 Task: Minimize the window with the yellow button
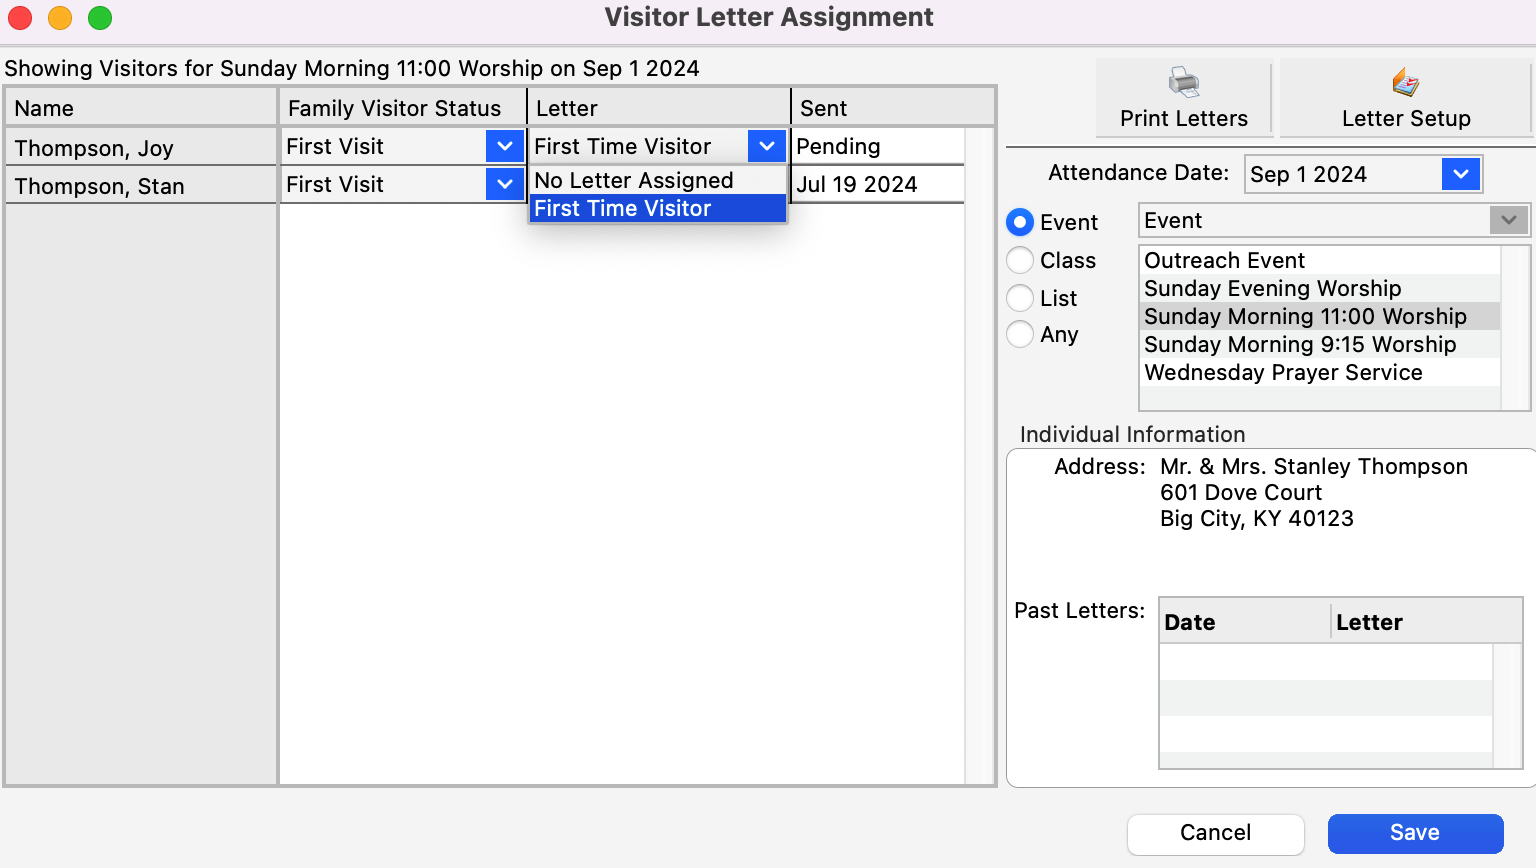tap(60, 18)
